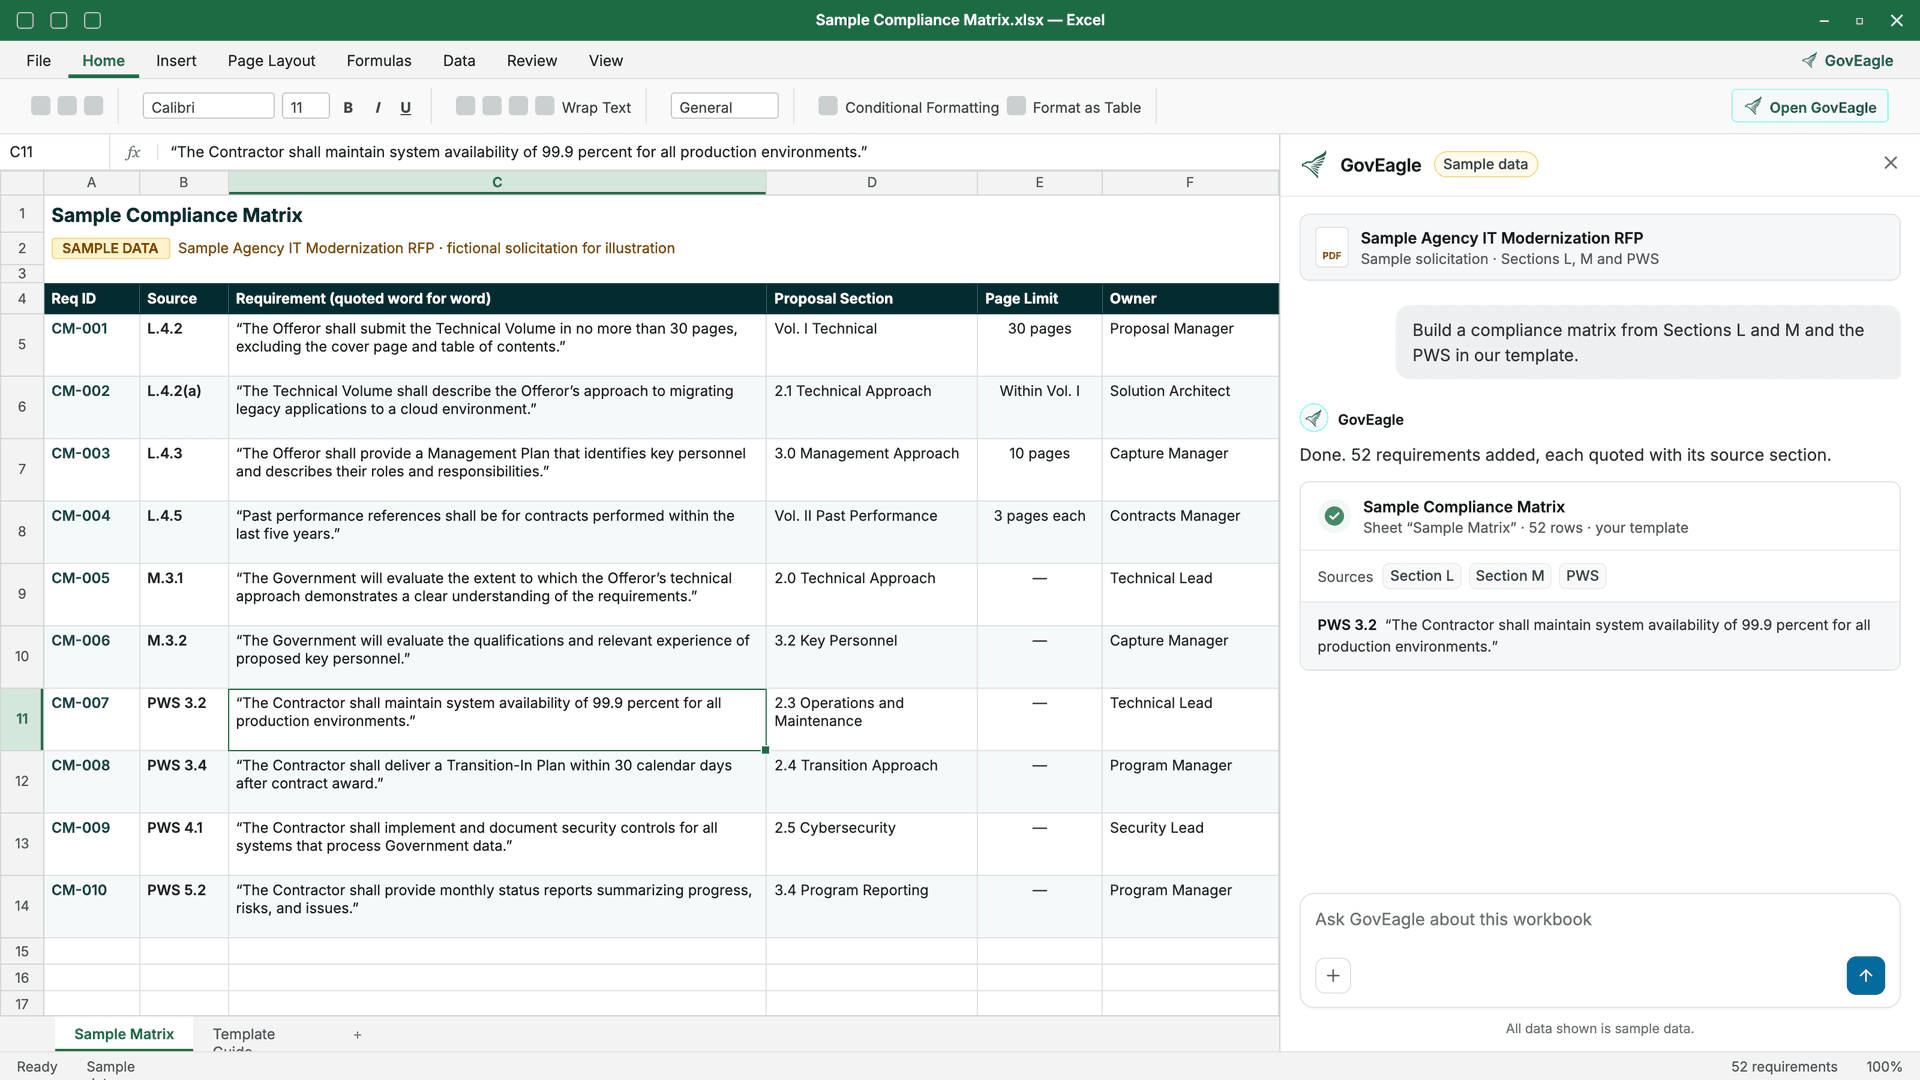Click the 100% zoom level in status bar
Image resolution: width=1920 pixels, height=1080 pixels.
tap(1884, 1067)
